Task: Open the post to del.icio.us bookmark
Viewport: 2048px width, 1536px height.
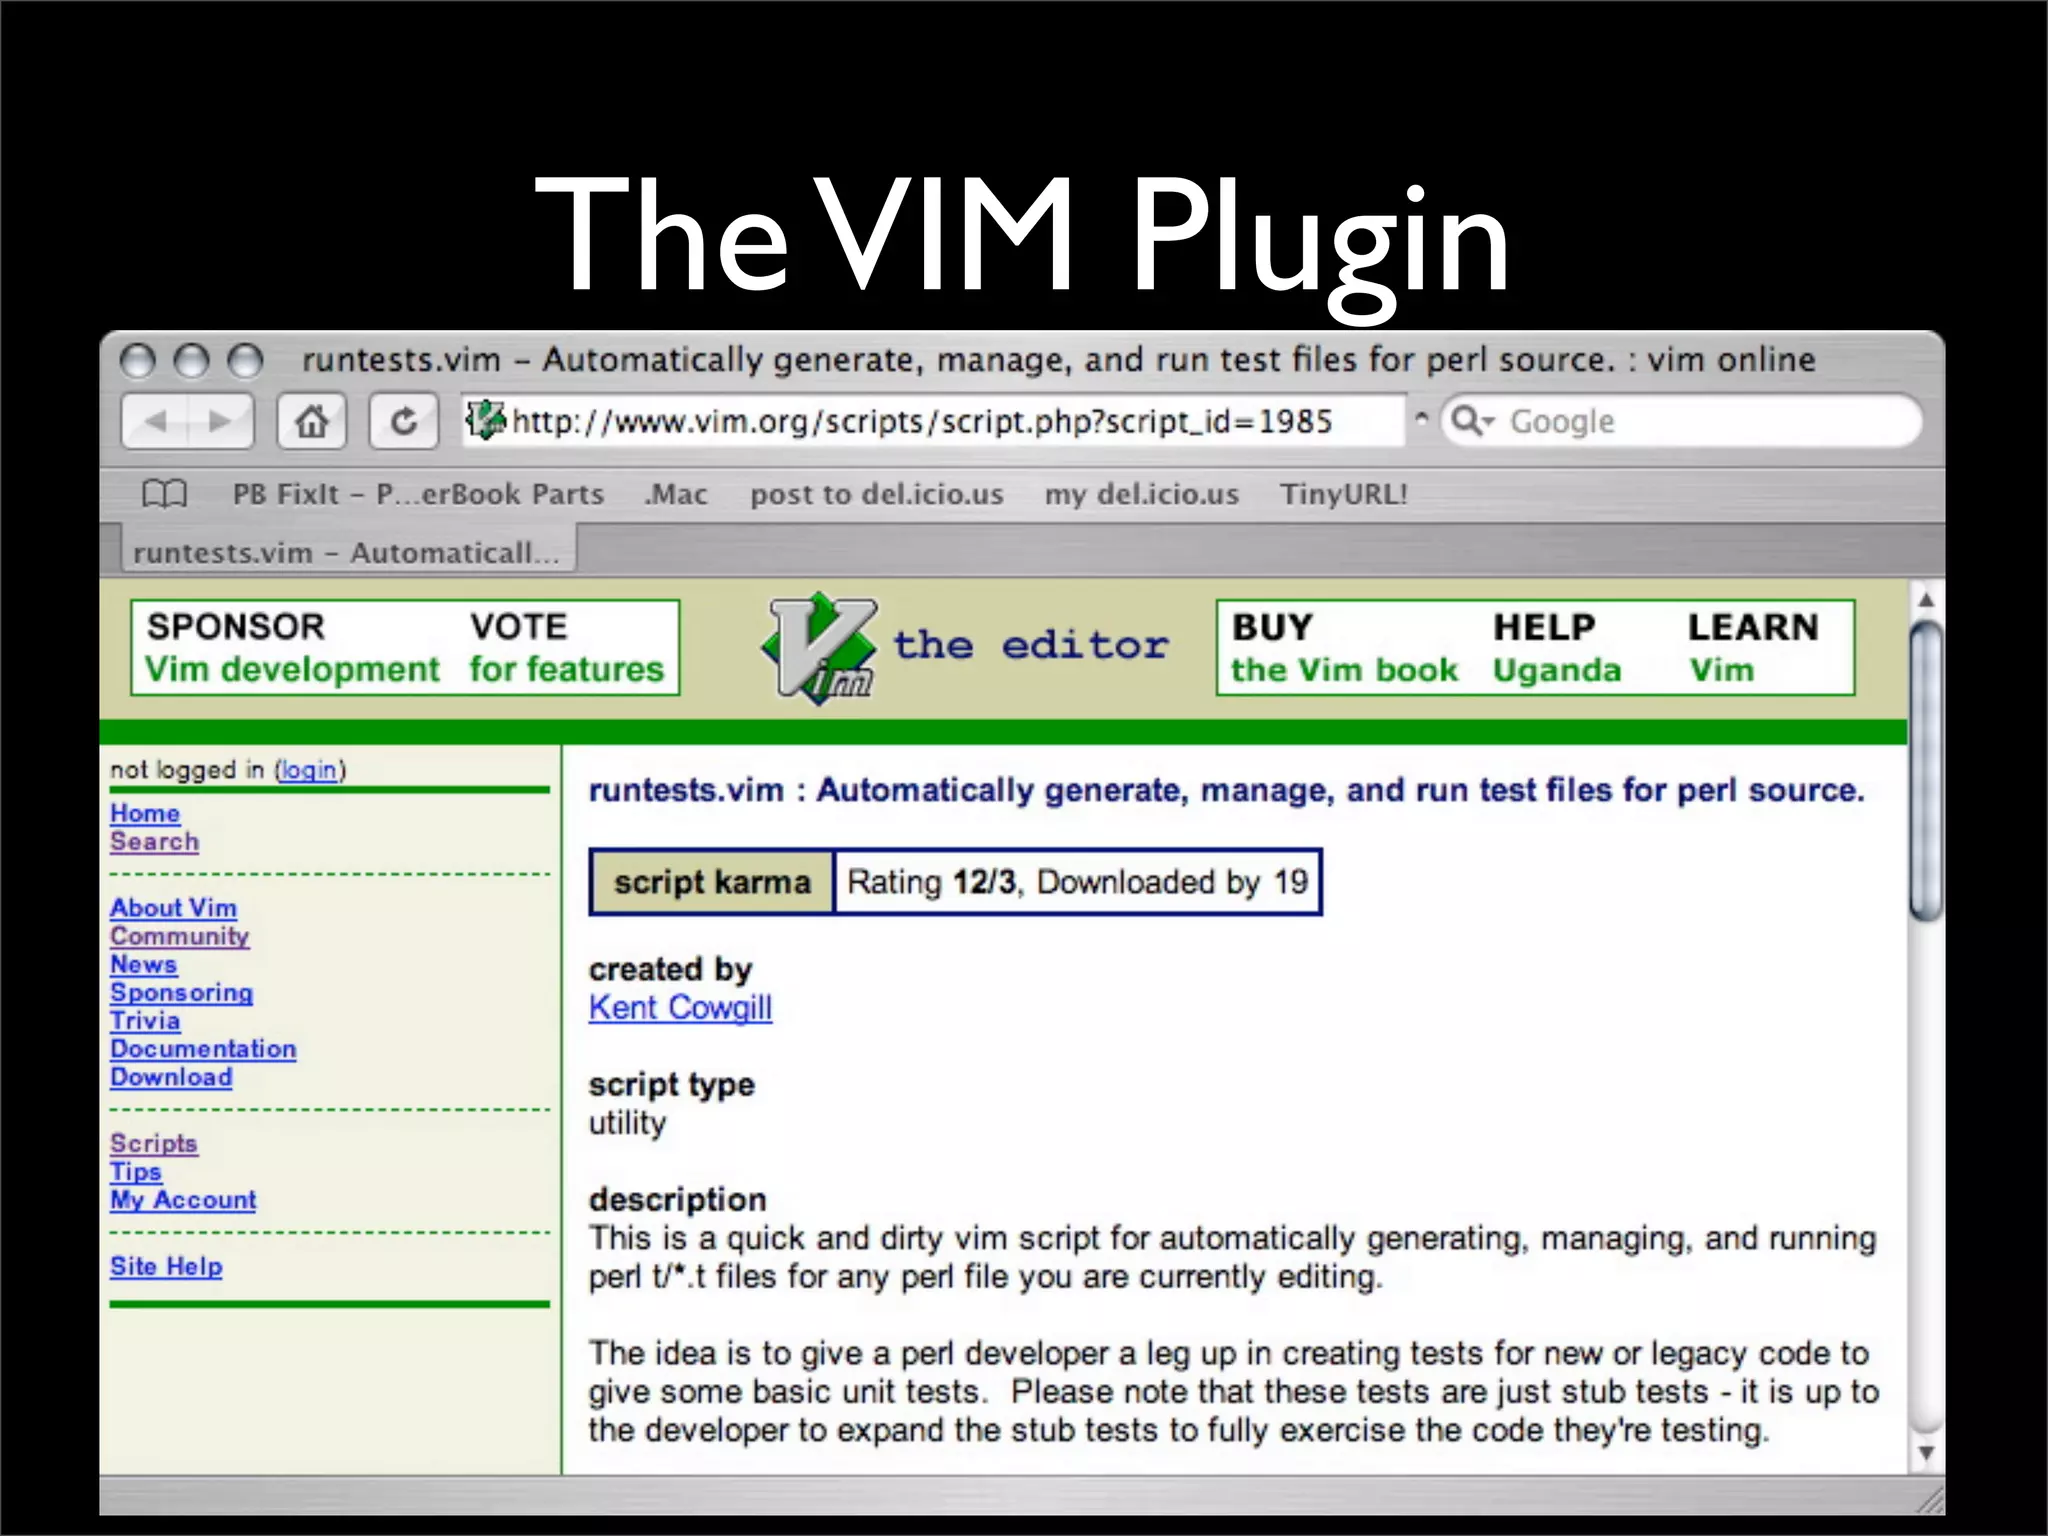Action: coord(876,494)
